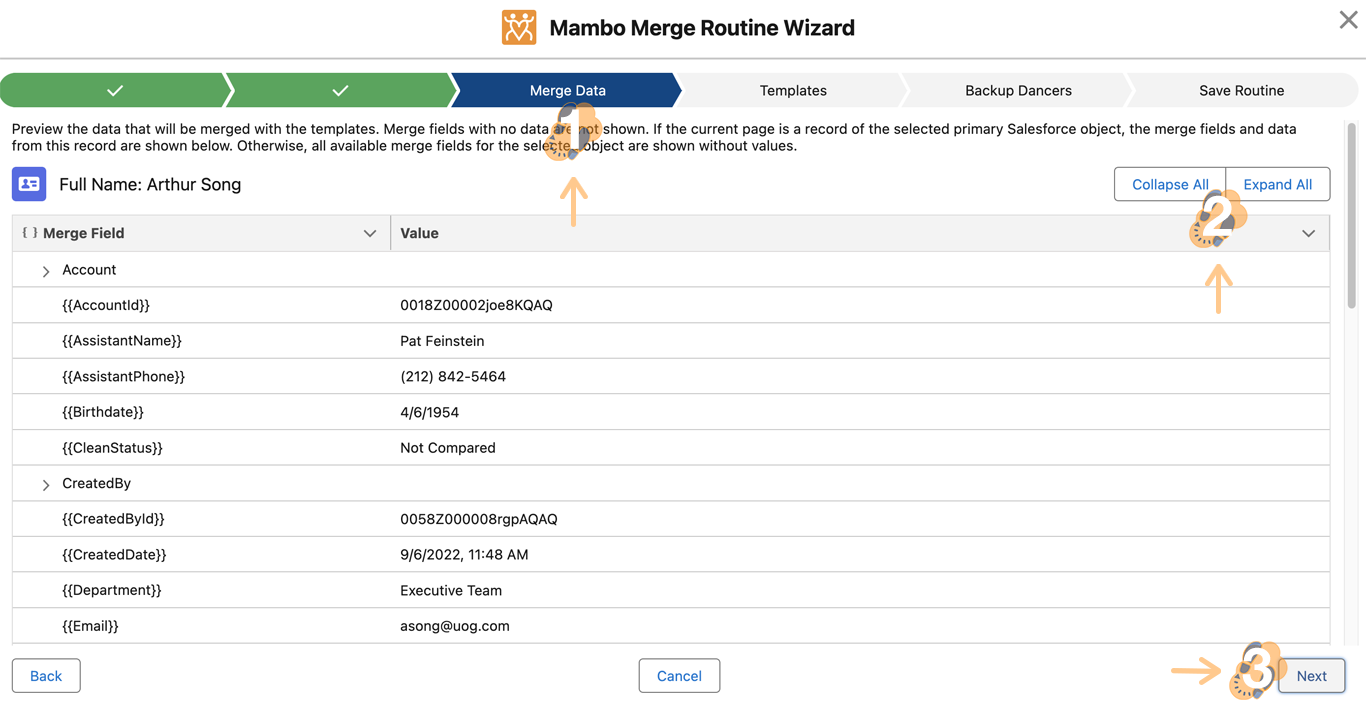Click the contact card icon beside Full Name

[29, 184]
